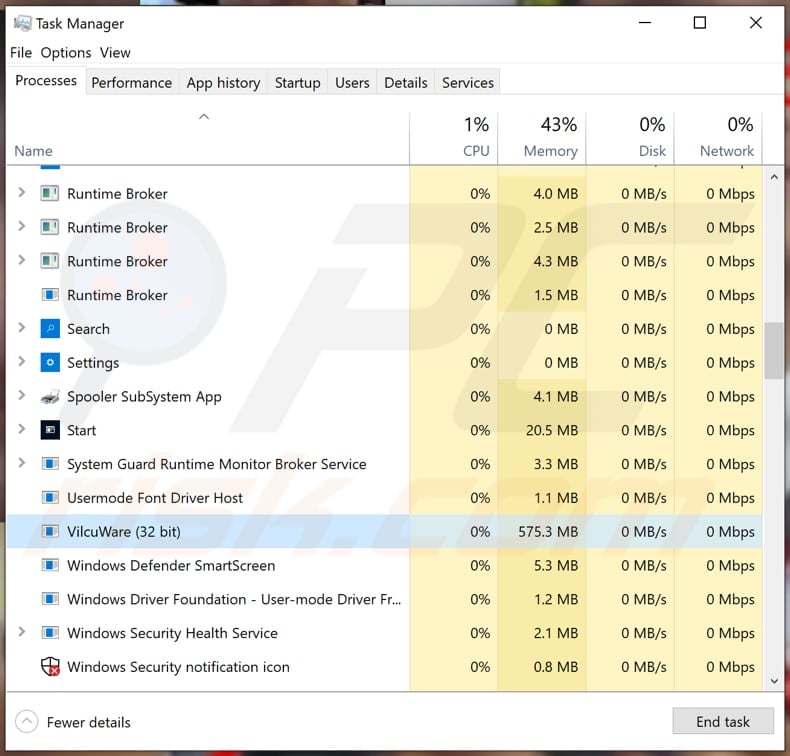Select the Processes tab

pyautogui.click(x=46, y=81)
